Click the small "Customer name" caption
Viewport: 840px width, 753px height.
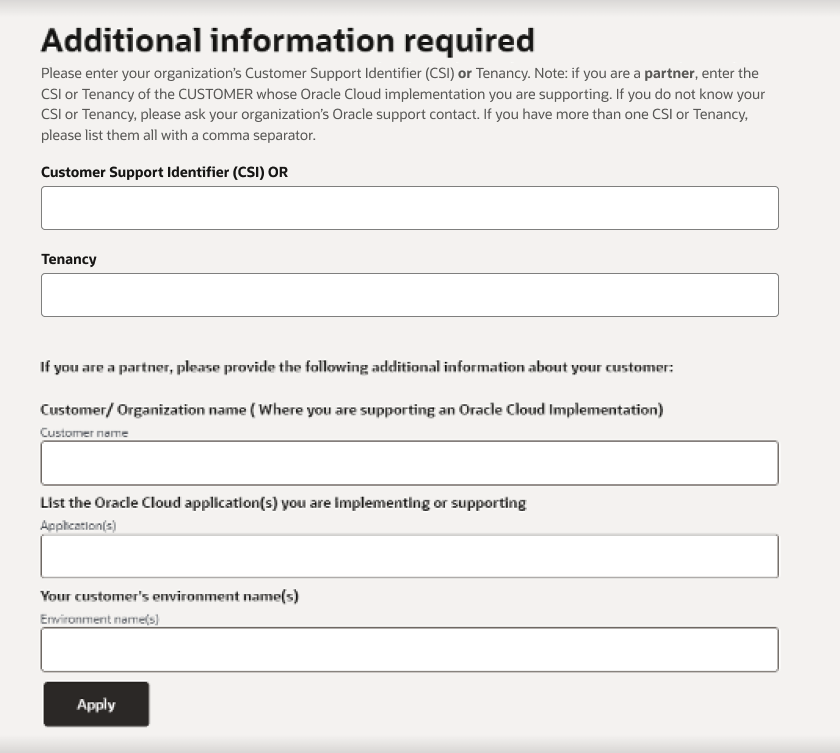(x=84, y=433)
